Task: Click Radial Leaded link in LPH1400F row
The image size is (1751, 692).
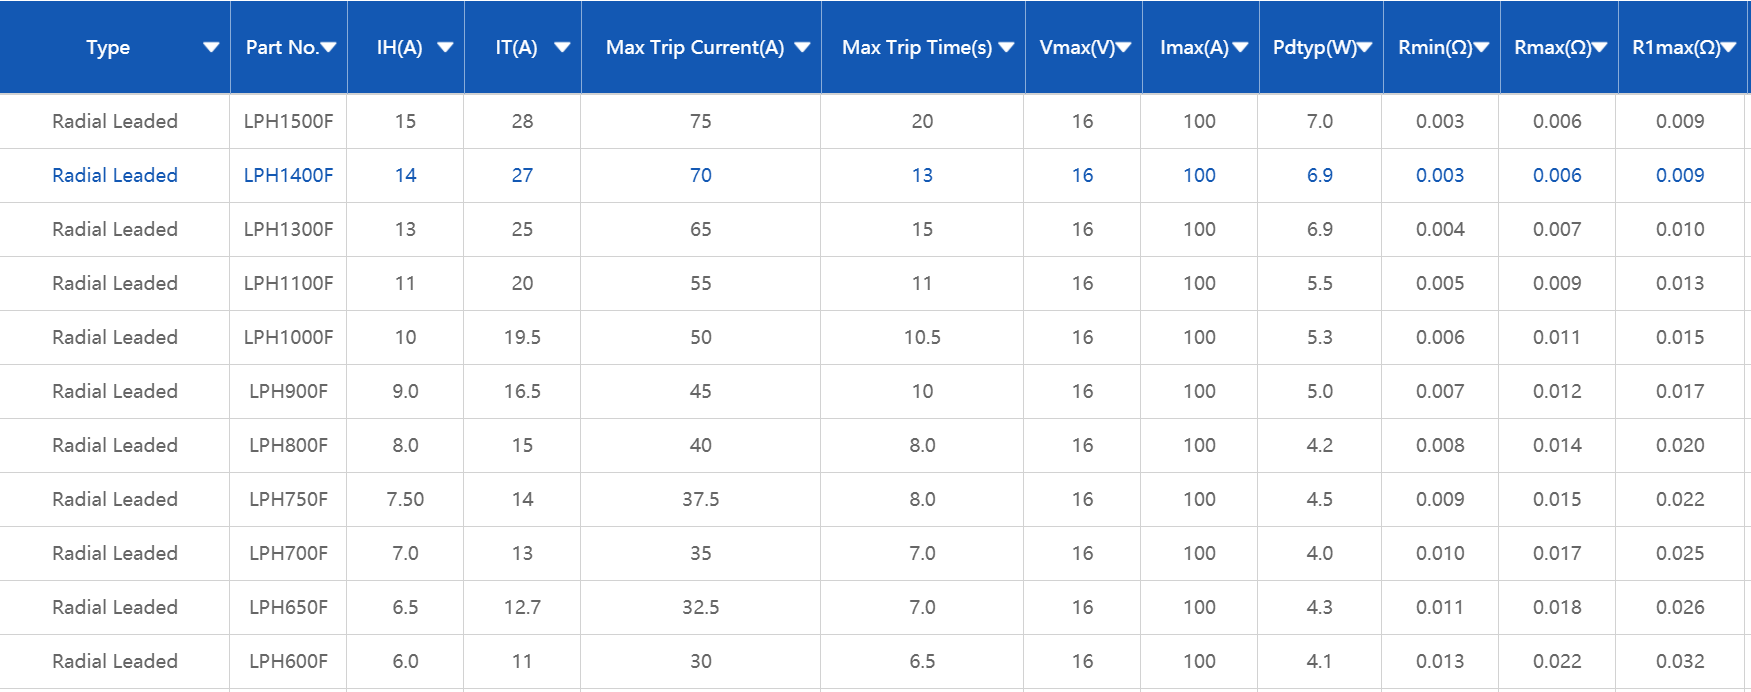Action: click(115, 175)
